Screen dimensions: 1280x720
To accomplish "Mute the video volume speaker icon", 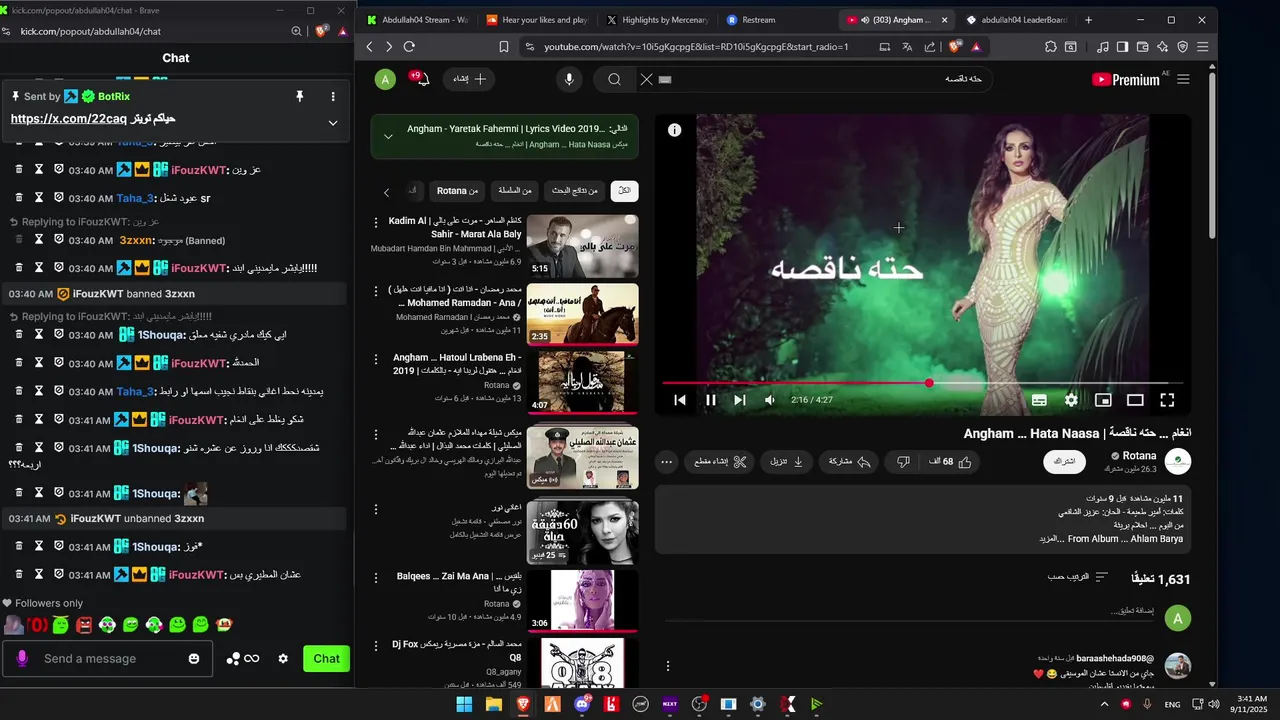I will point(769,400).
